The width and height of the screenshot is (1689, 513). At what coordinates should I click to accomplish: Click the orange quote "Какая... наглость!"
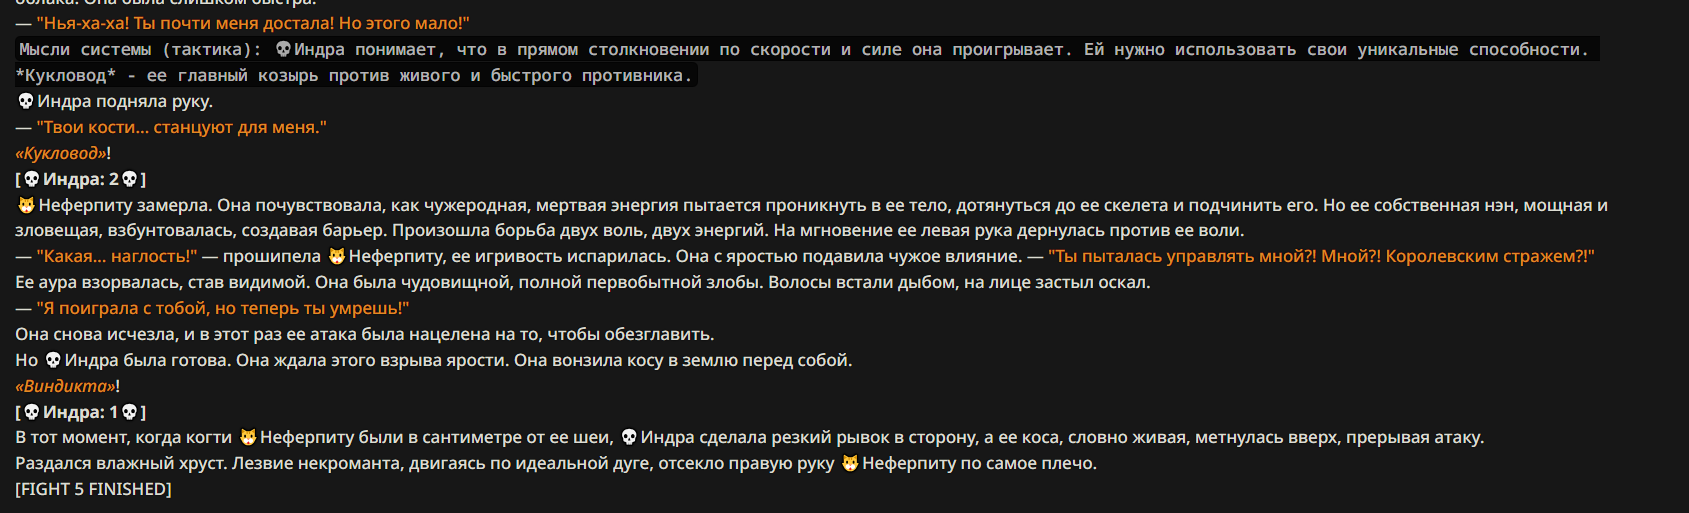point(117,256)
